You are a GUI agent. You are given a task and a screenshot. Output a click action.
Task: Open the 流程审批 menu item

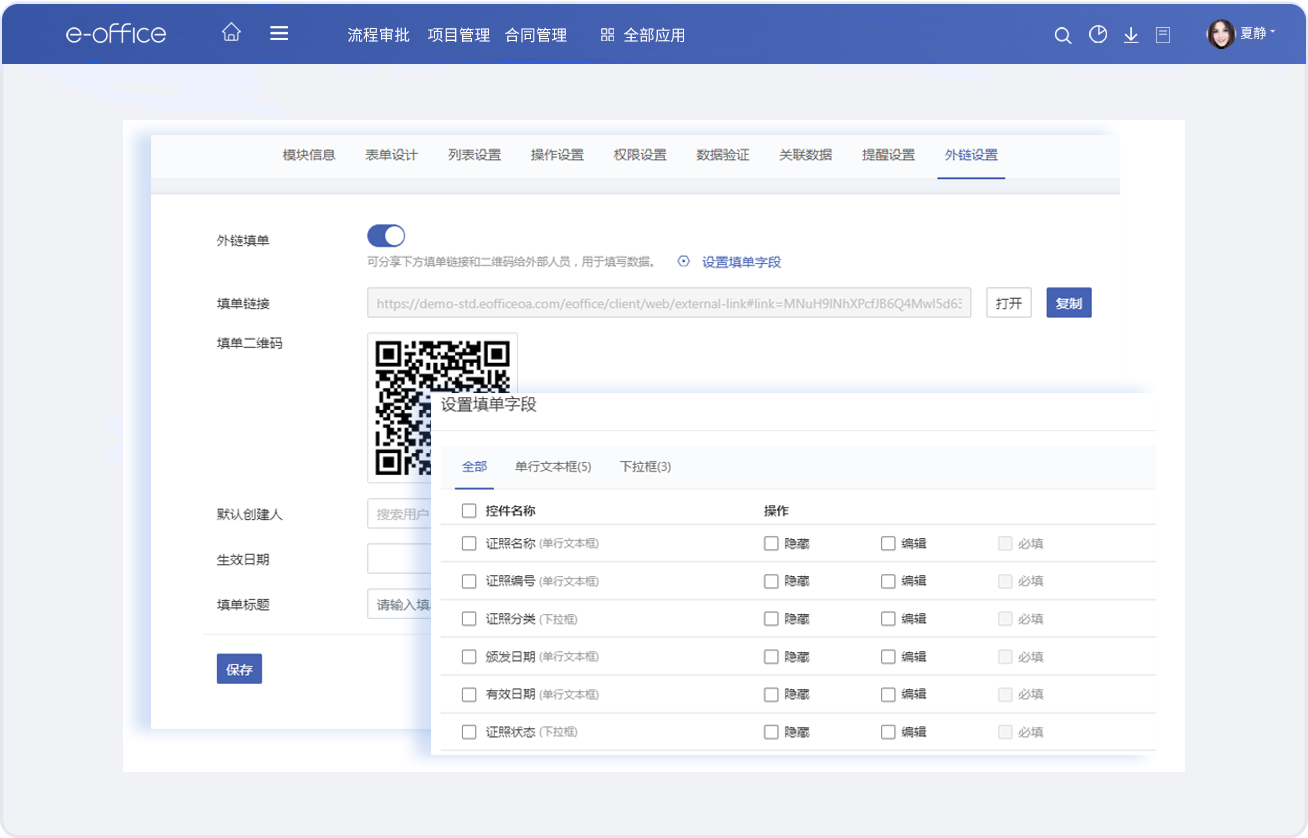tap(378, 35)
